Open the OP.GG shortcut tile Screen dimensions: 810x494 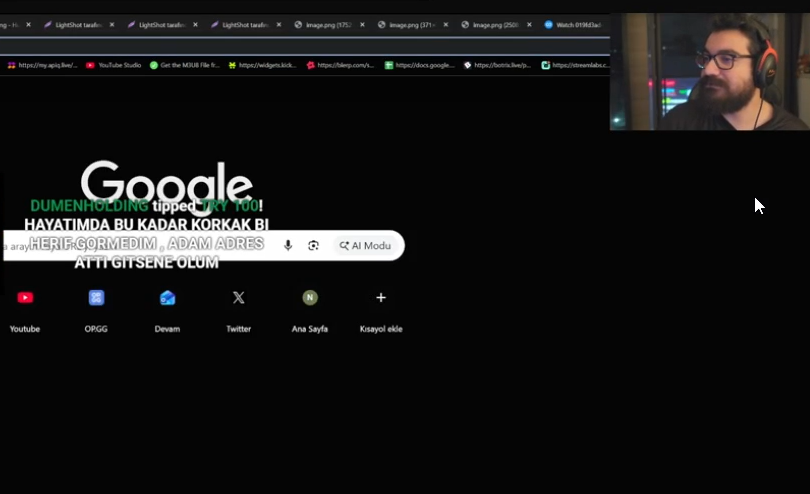(96, 310)
